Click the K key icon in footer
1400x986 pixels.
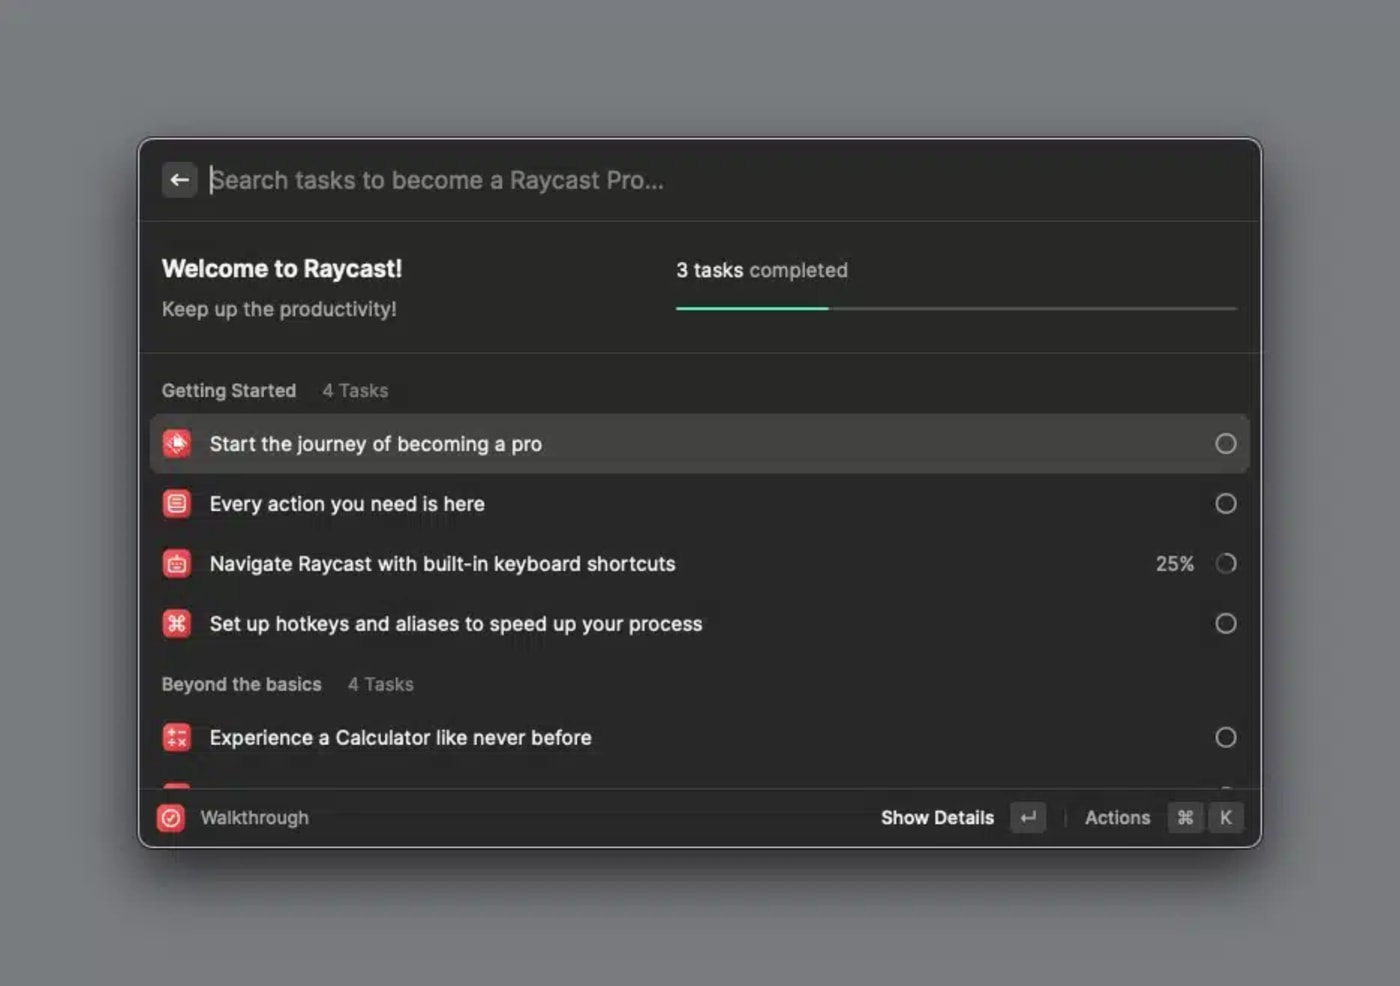tap(1226, 818)
